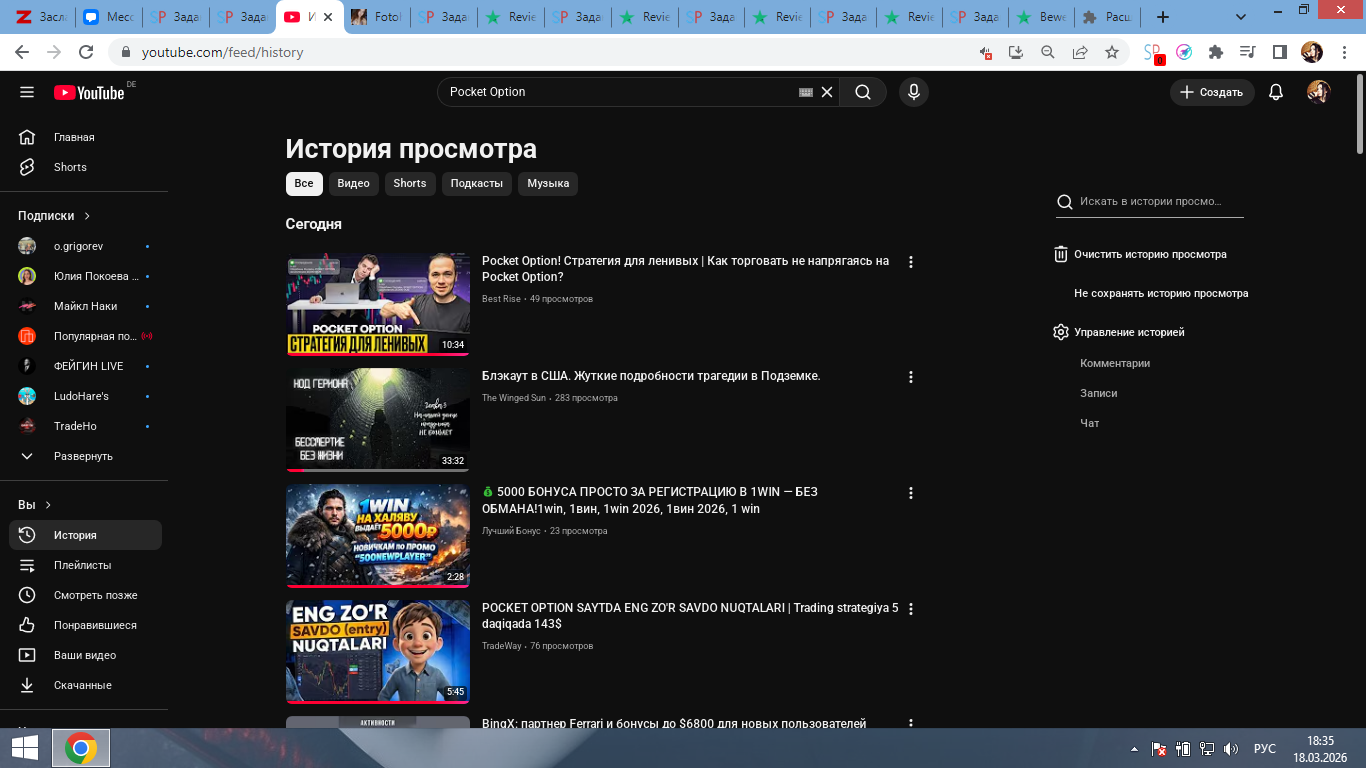Open the Майкл Наки subscription

[x=85, y=306]
